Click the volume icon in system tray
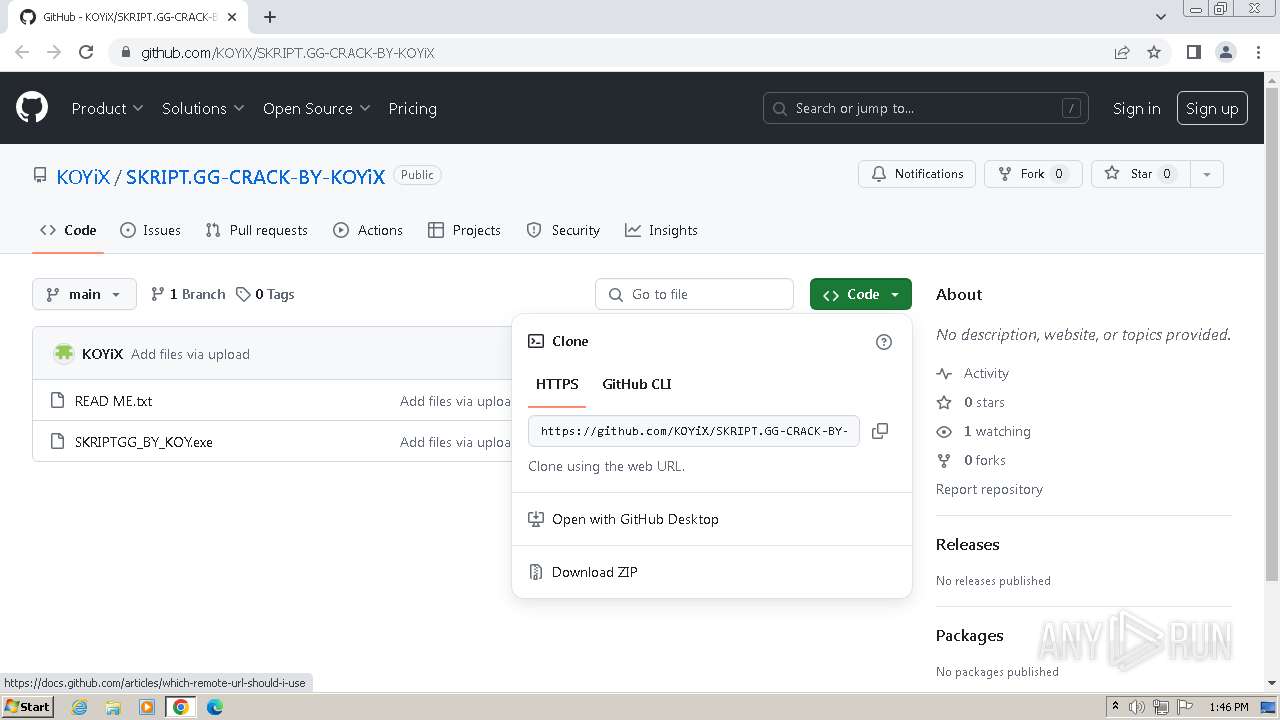 tap(1137, 707)
